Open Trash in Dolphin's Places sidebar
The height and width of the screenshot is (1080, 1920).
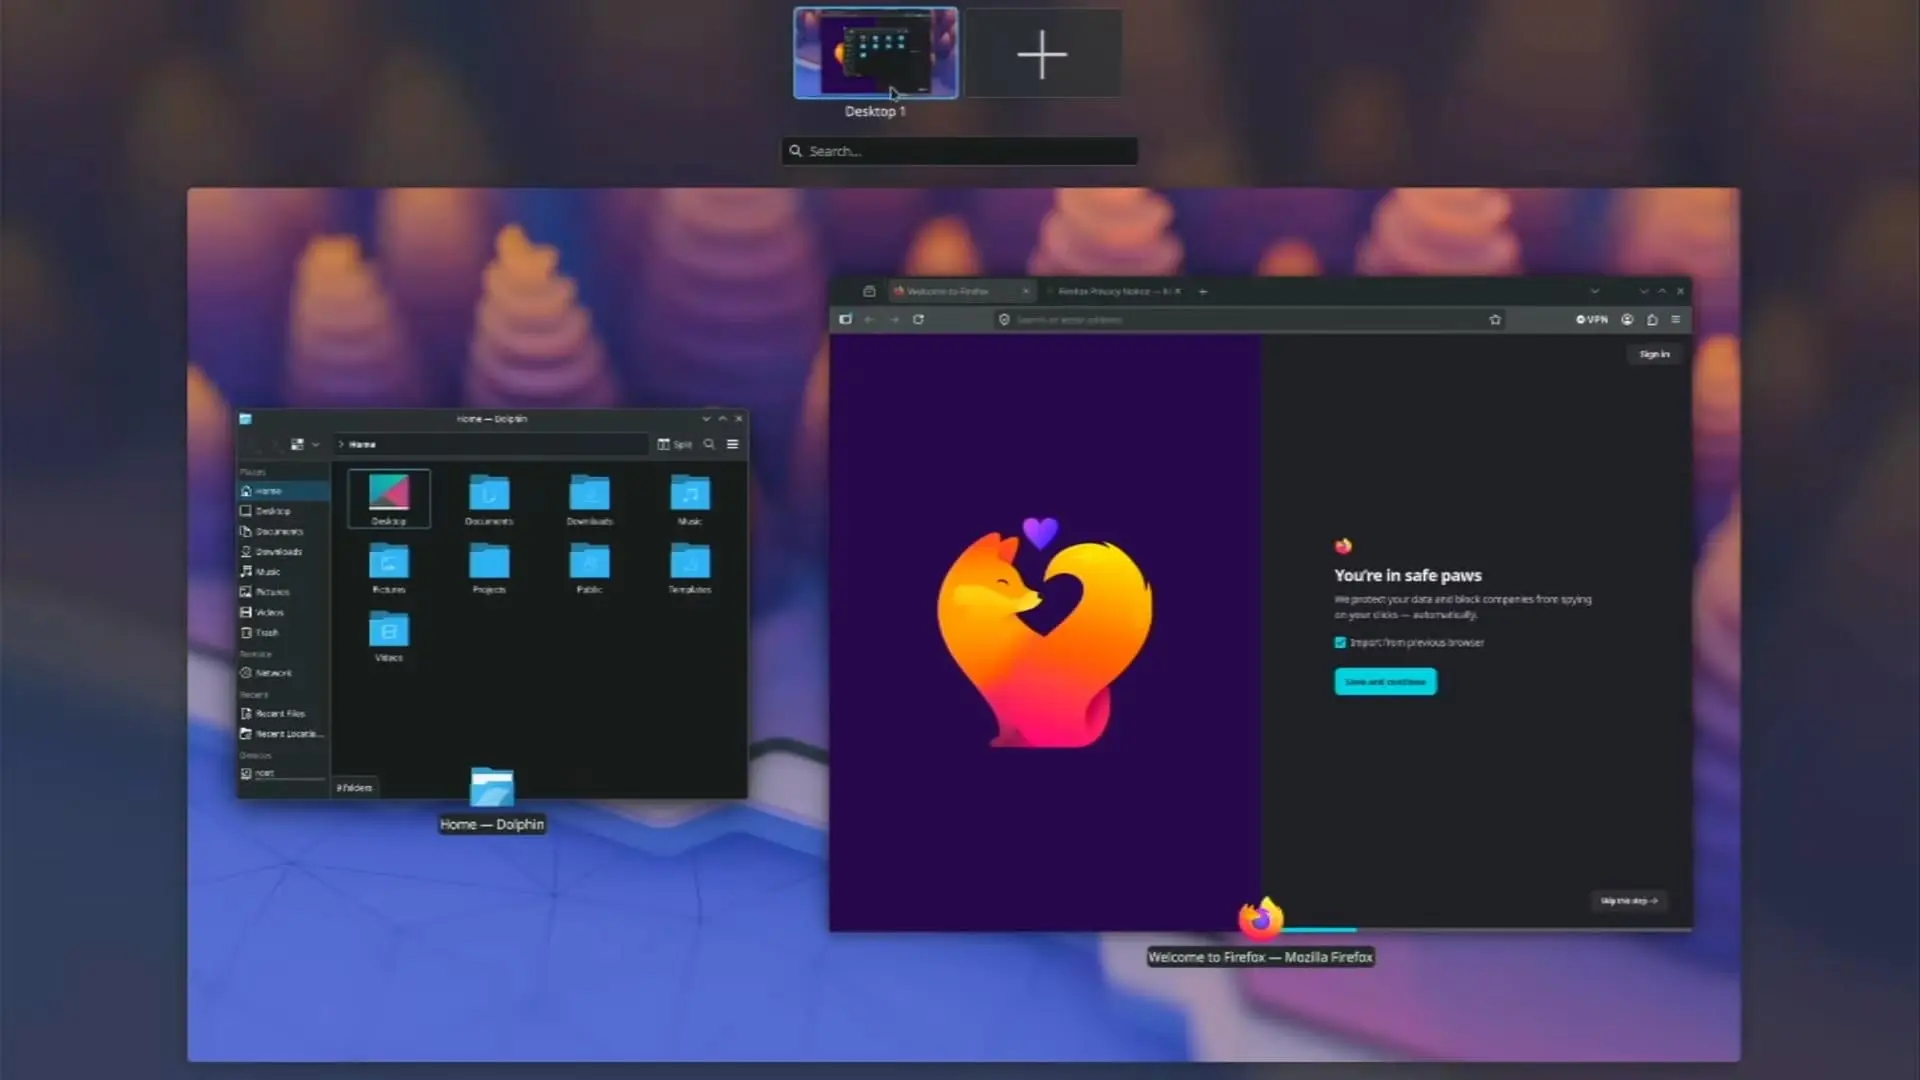pos(283,632)
